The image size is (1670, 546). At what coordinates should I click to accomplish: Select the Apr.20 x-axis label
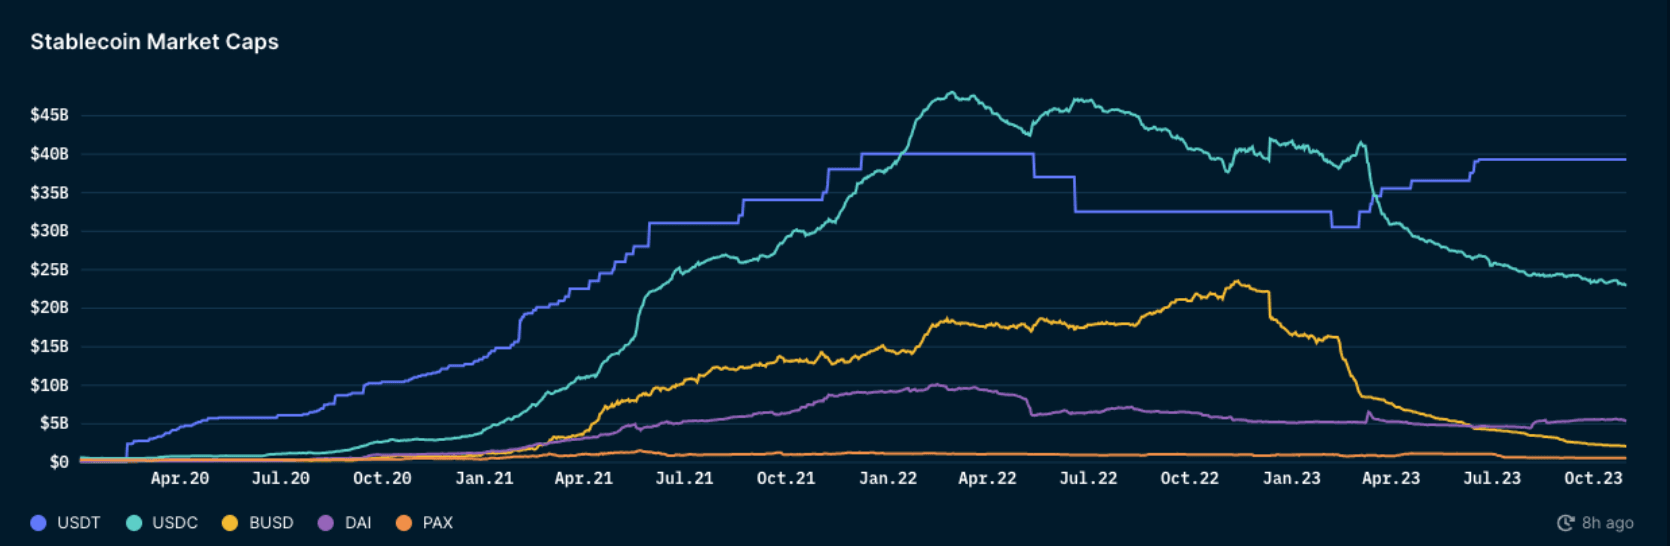180,479
